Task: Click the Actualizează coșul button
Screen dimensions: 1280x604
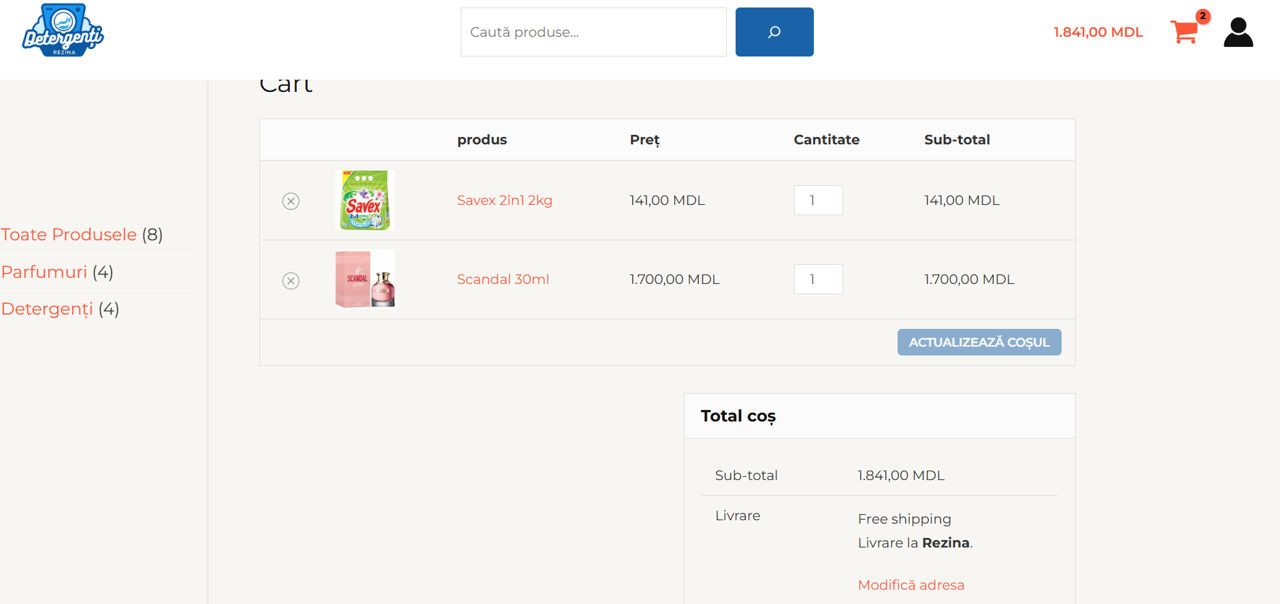Action: (x=979, y=342)
